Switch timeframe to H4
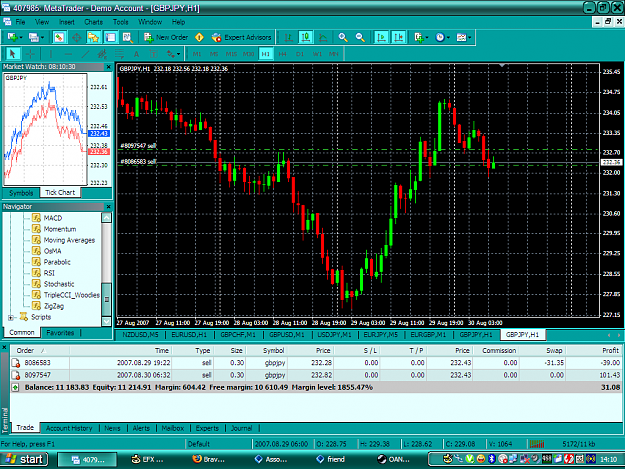 coord(283,54)
